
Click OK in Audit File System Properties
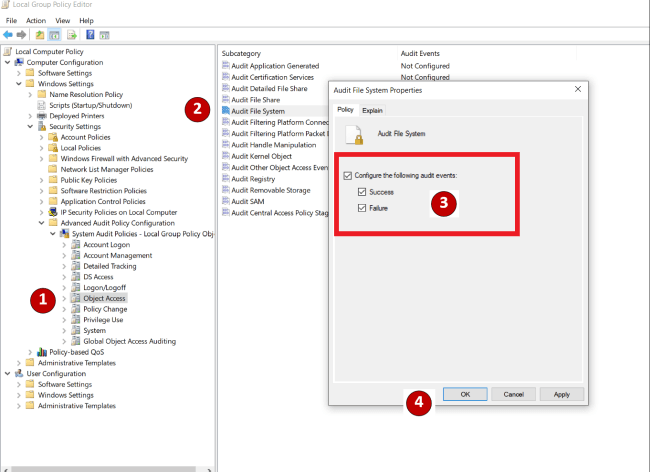click(465, 394)
